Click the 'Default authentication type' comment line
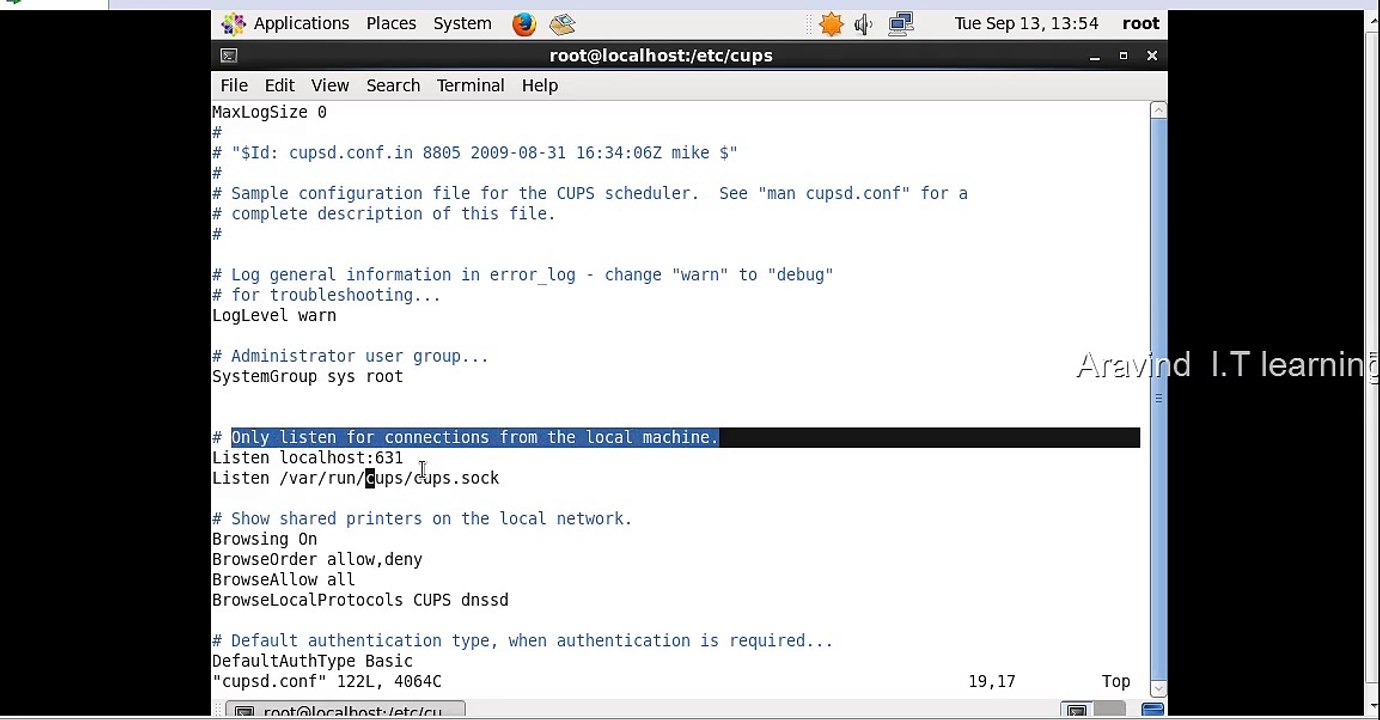 [522, 641]
